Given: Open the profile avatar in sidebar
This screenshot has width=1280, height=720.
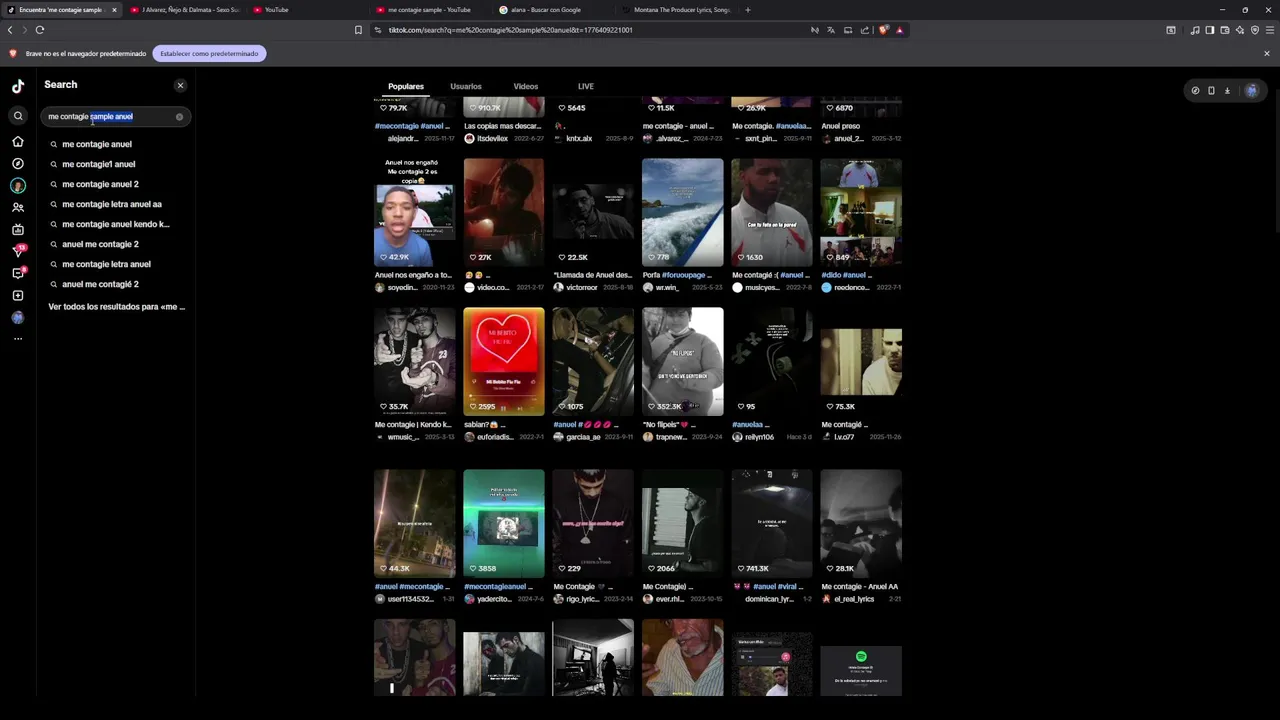Looking at the screenshot, I should click(x=18, y=317).
